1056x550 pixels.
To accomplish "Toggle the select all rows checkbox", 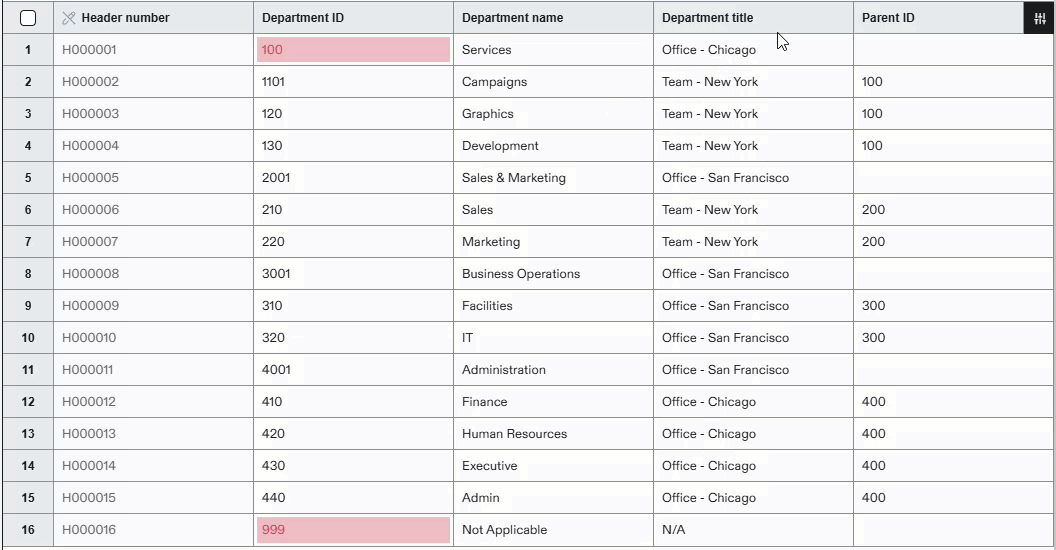I will [28, 18].
